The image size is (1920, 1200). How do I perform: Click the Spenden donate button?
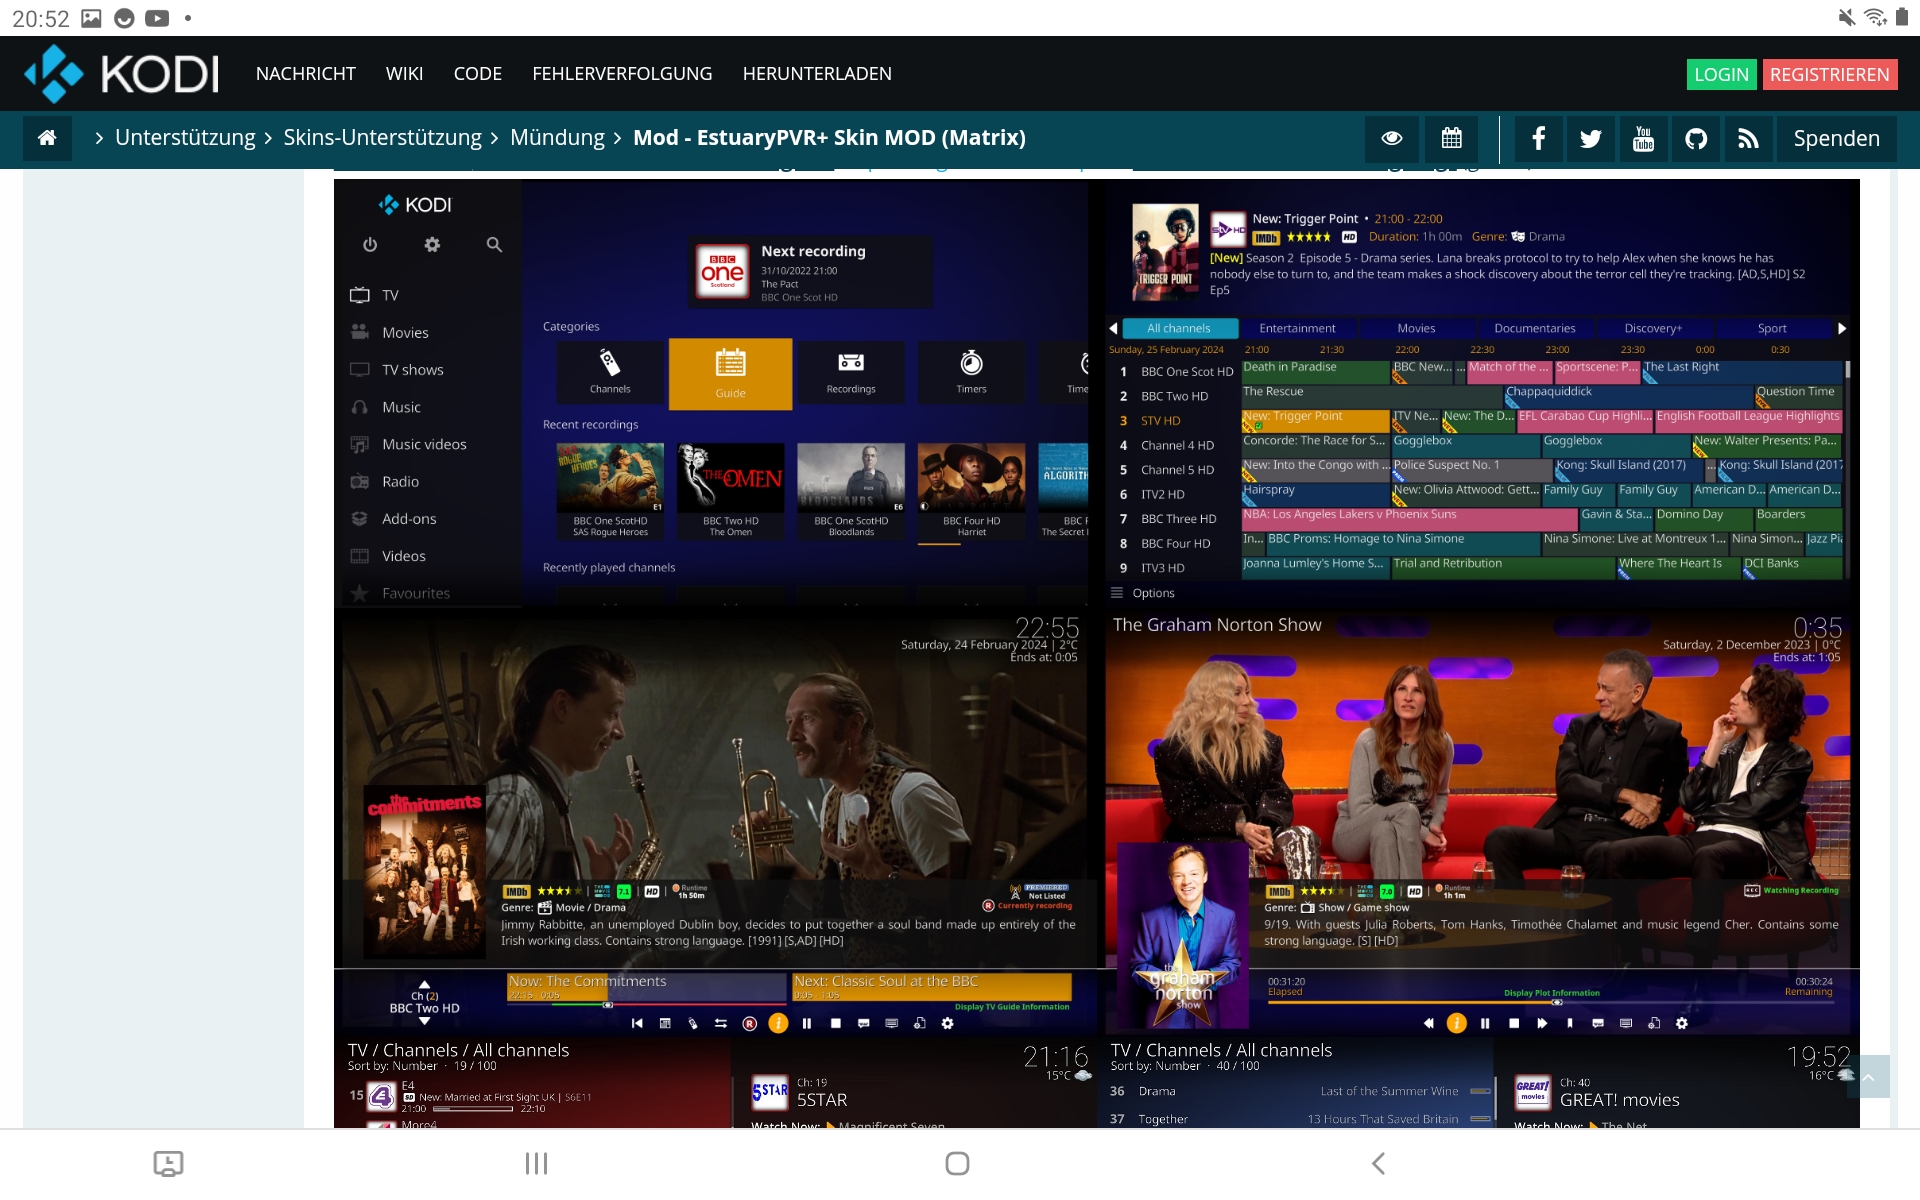coord(1836,138)
